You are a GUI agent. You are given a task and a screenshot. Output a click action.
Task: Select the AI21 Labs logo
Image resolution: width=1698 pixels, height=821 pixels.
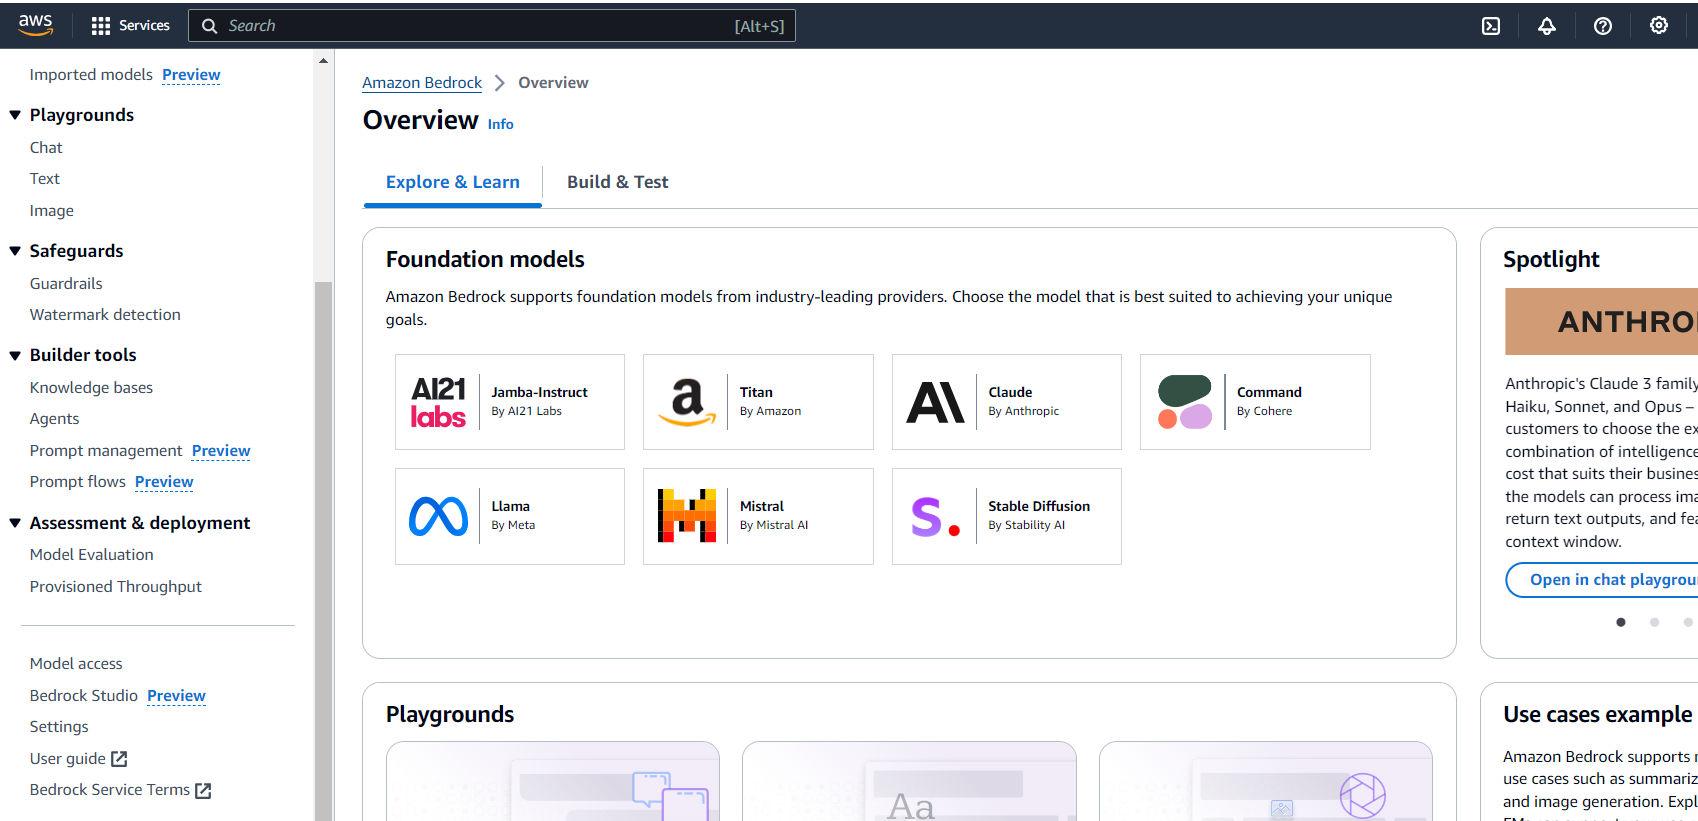coord(438,402)
